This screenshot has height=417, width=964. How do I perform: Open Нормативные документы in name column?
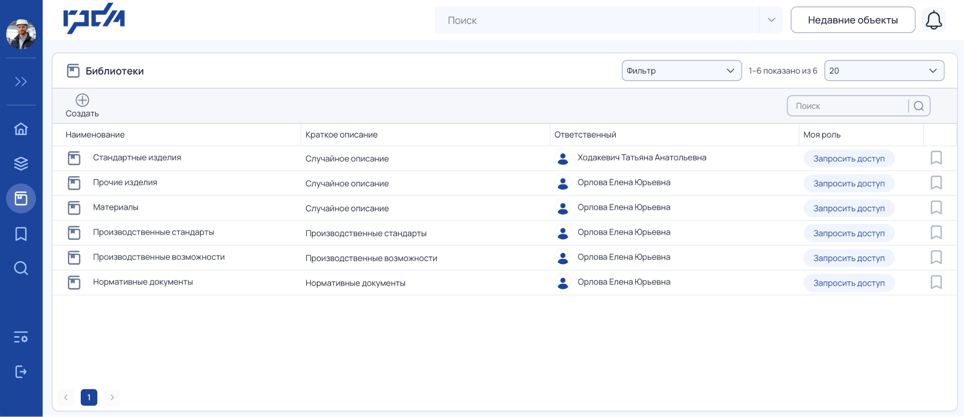pos(143,282)
